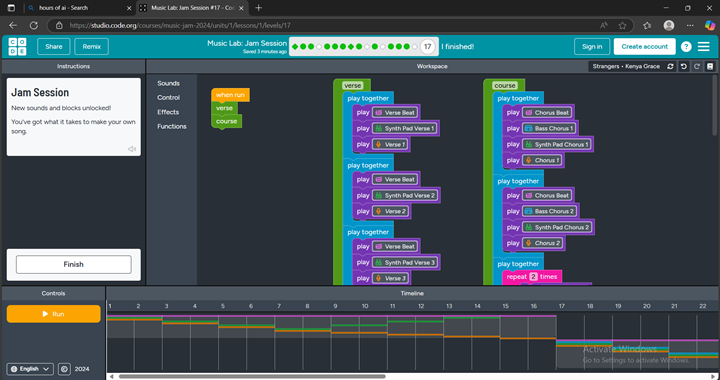View site information lock icon
Image resolution: width=720 pixels, height=380 pixels.
(x=59, y=26)
